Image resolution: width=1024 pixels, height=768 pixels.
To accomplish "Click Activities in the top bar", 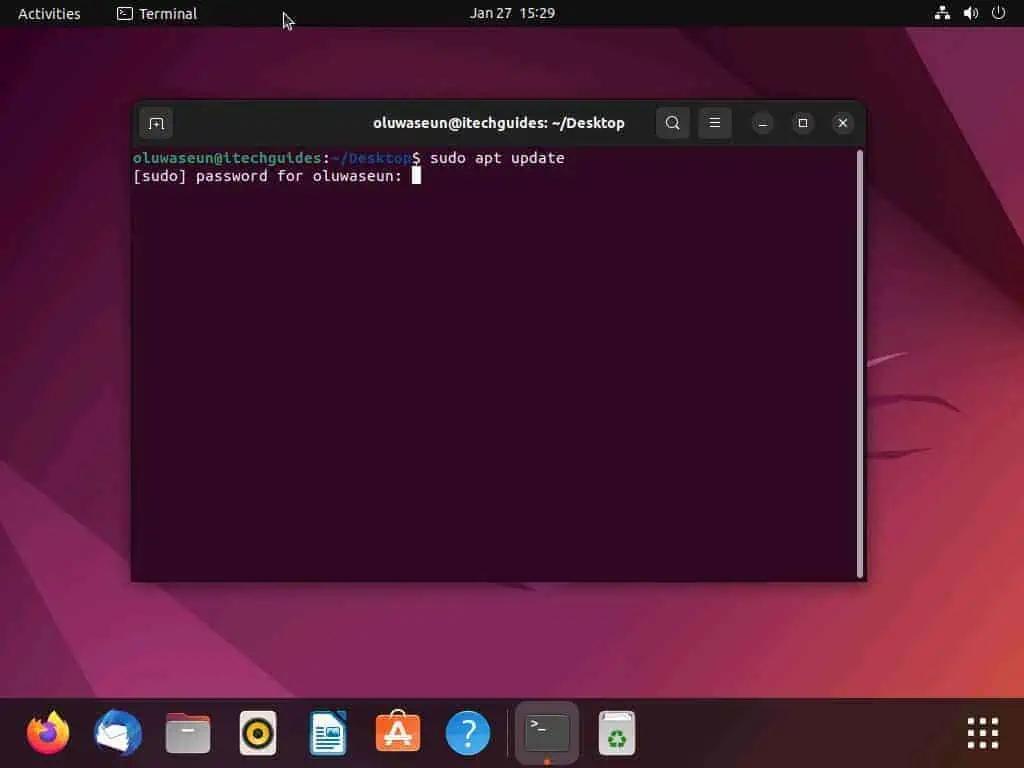I will (48, 13).
